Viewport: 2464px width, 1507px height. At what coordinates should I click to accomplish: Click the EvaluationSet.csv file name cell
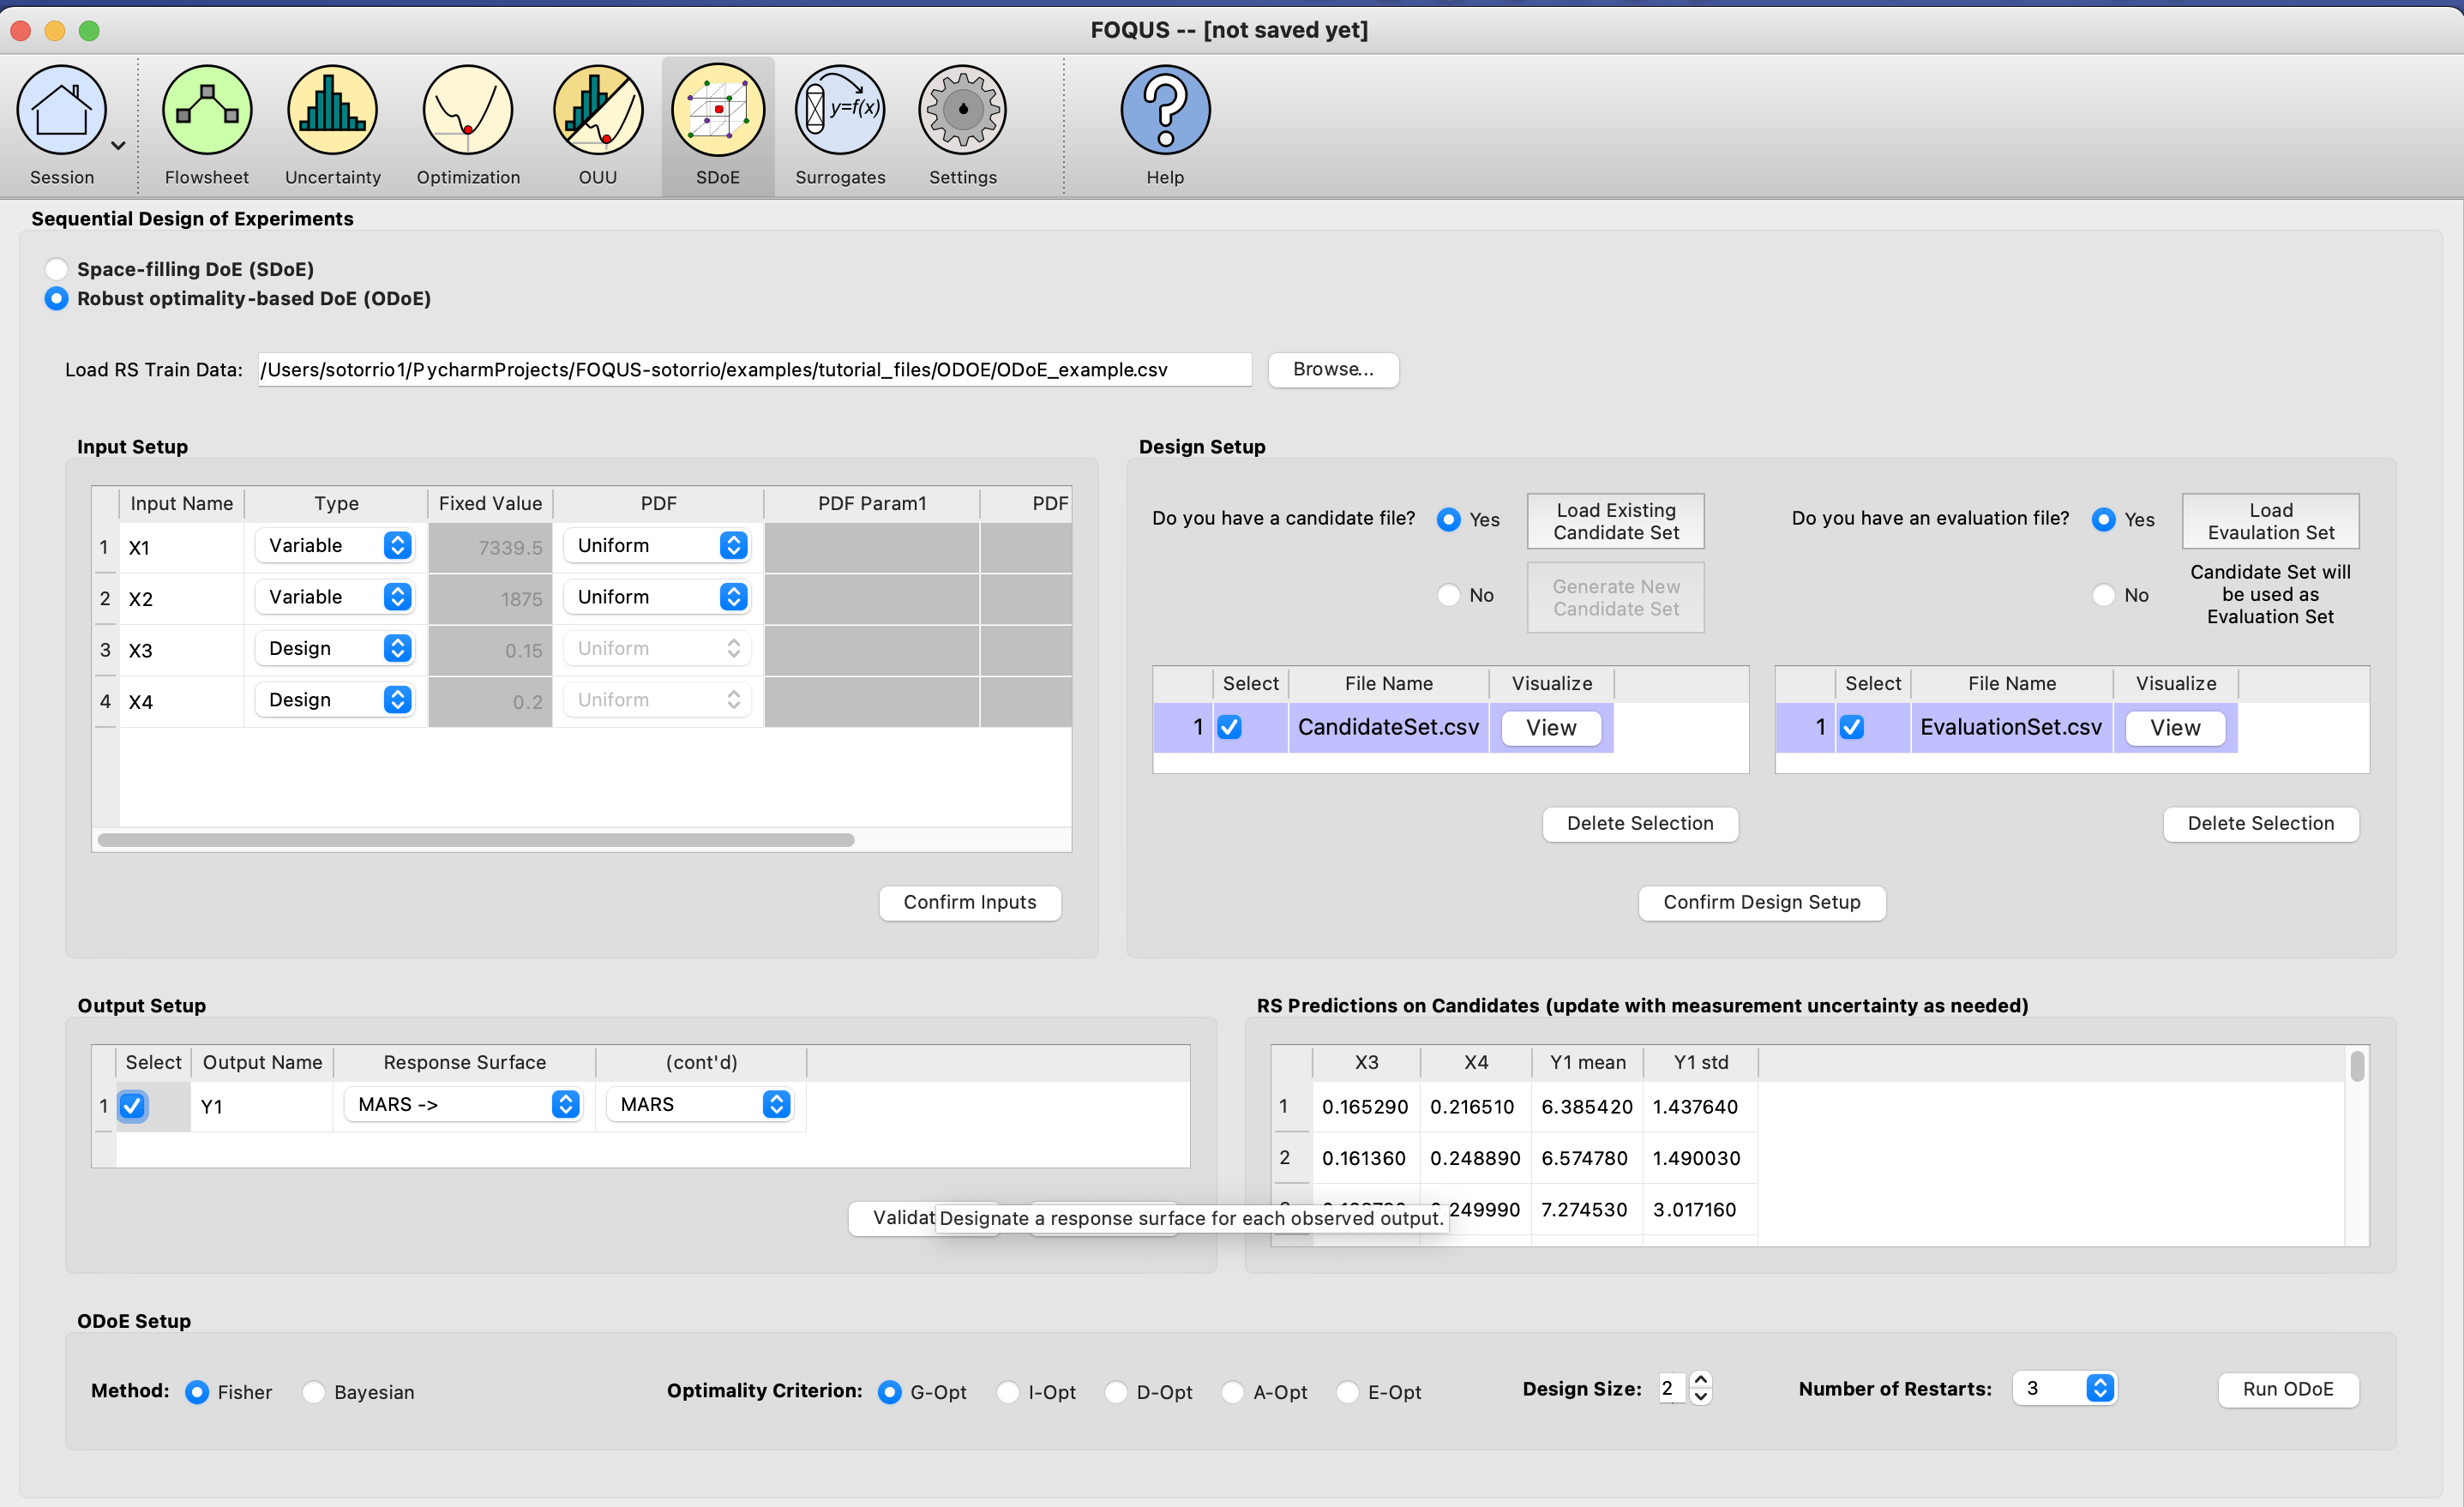click(x=2011, y=727)
